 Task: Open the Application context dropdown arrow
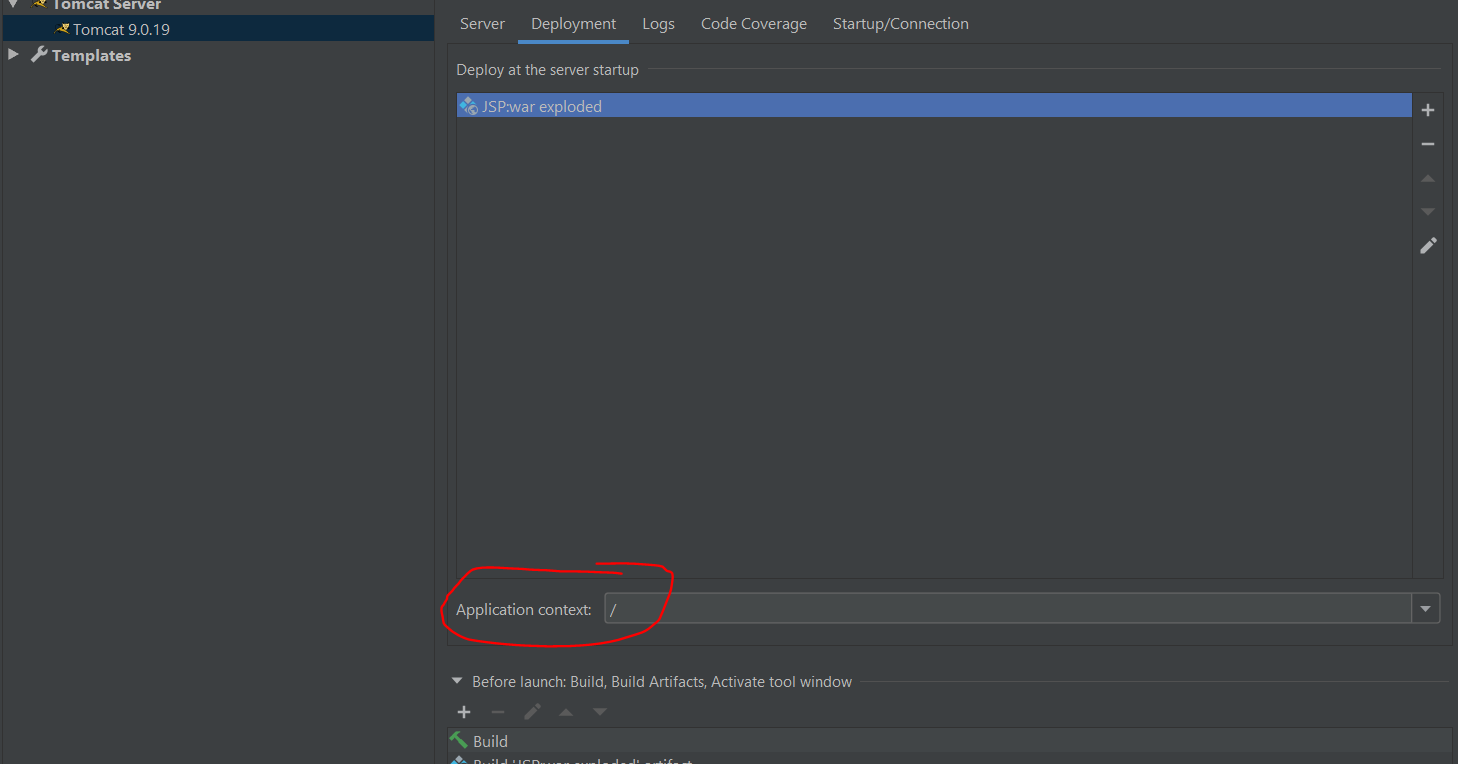pyautogui.click(x=1426, y=608)
